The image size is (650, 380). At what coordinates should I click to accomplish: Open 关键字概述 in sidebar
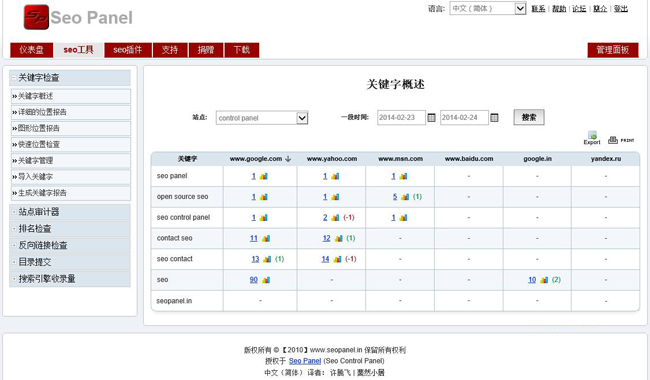click(x=70, y=96)
